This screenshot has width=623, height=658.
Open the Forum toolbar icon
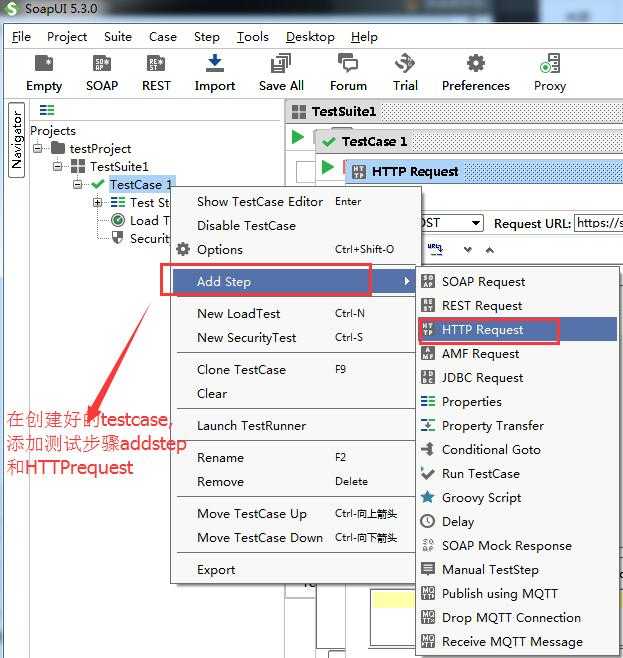(x=348, y=63)
